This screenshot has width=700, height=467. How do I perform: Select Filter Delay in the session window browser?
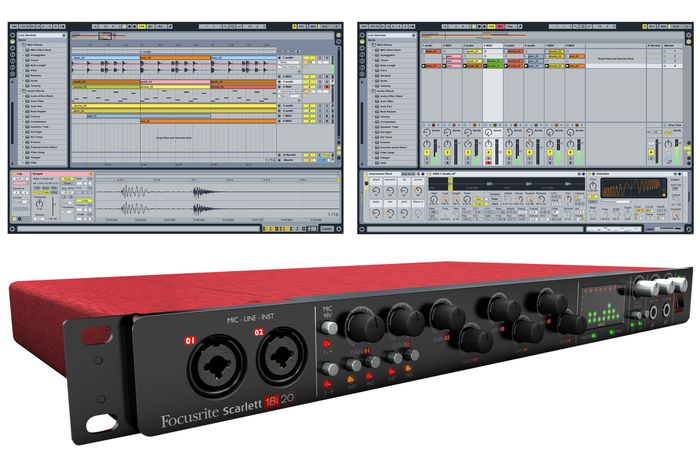pyautogui.click(x=387, y=153)
